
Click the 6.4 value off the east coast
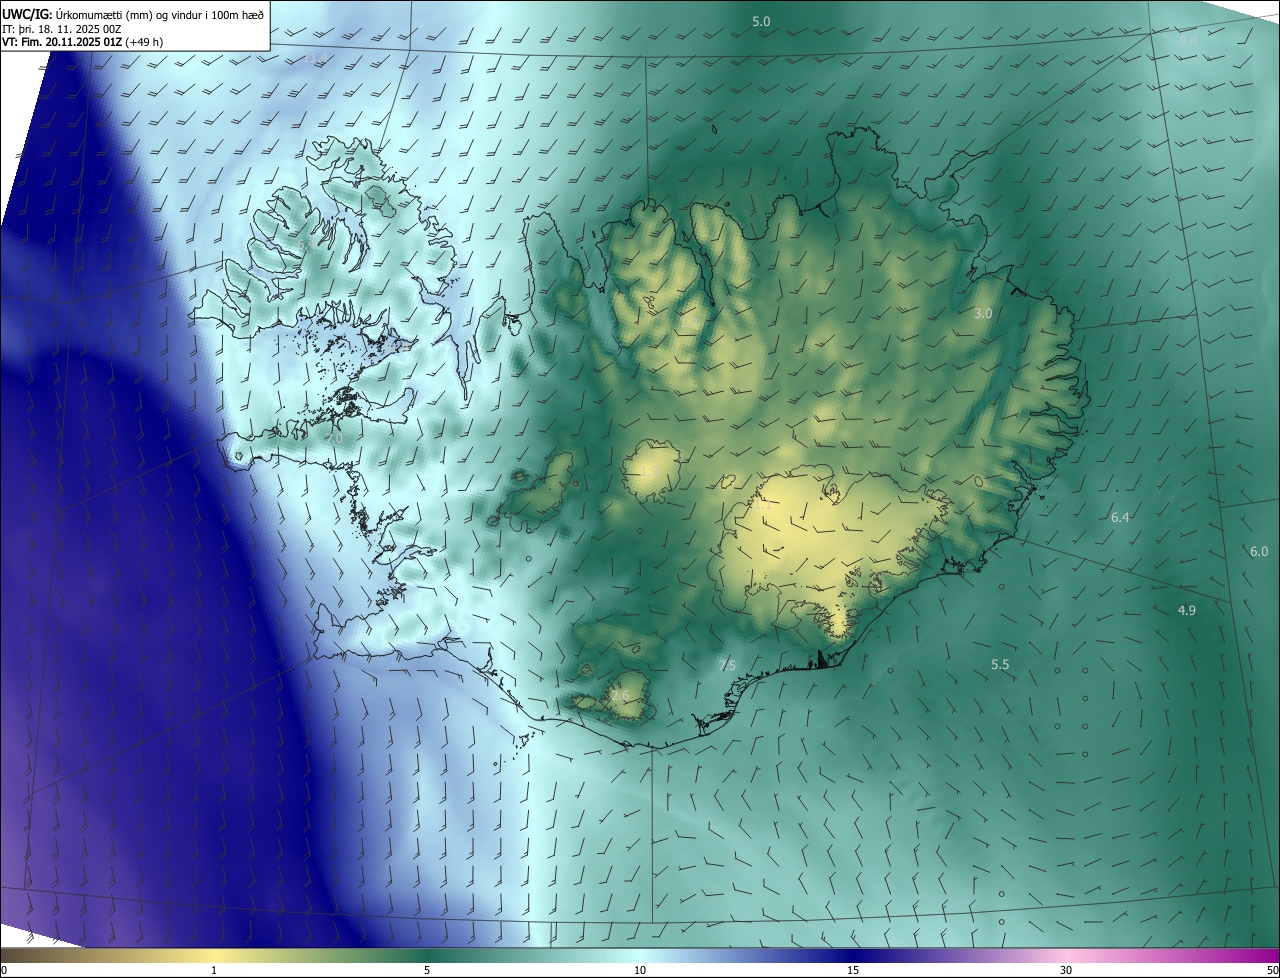coord(1120,517)
